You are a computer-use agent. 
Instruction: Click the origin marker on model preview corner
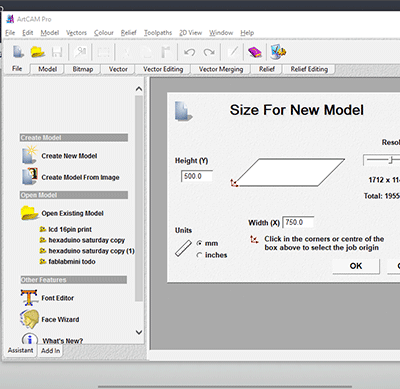(234, 183)
